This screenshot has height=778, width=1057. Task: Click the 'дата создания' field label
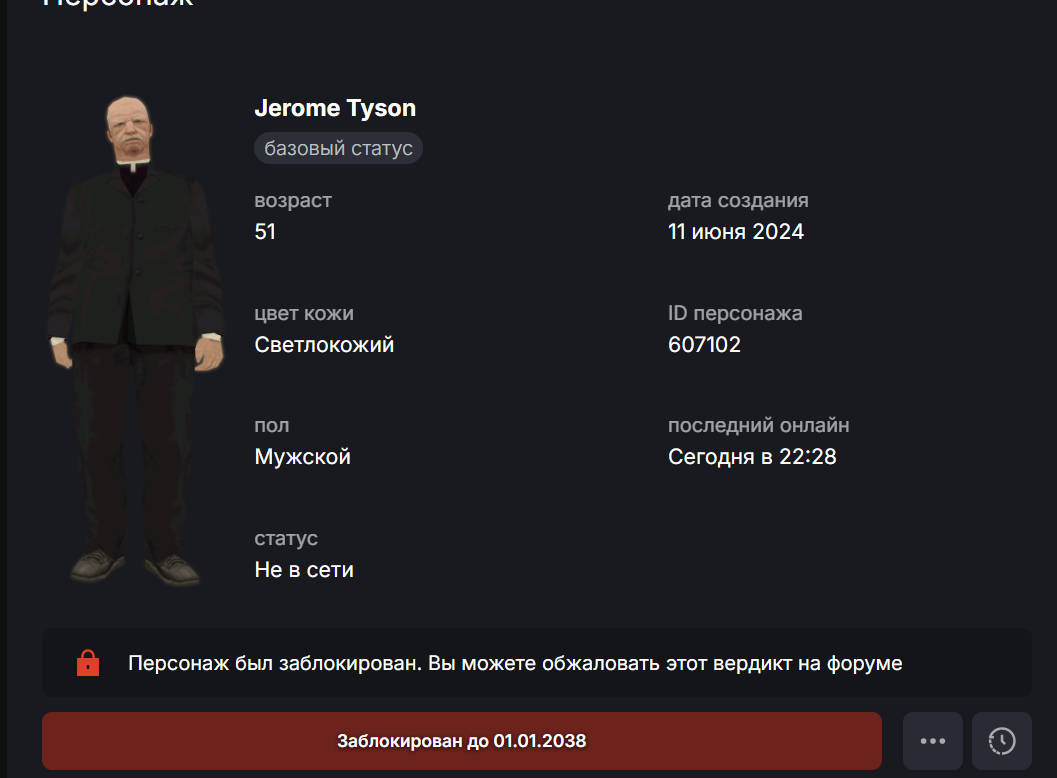(738, 200)
